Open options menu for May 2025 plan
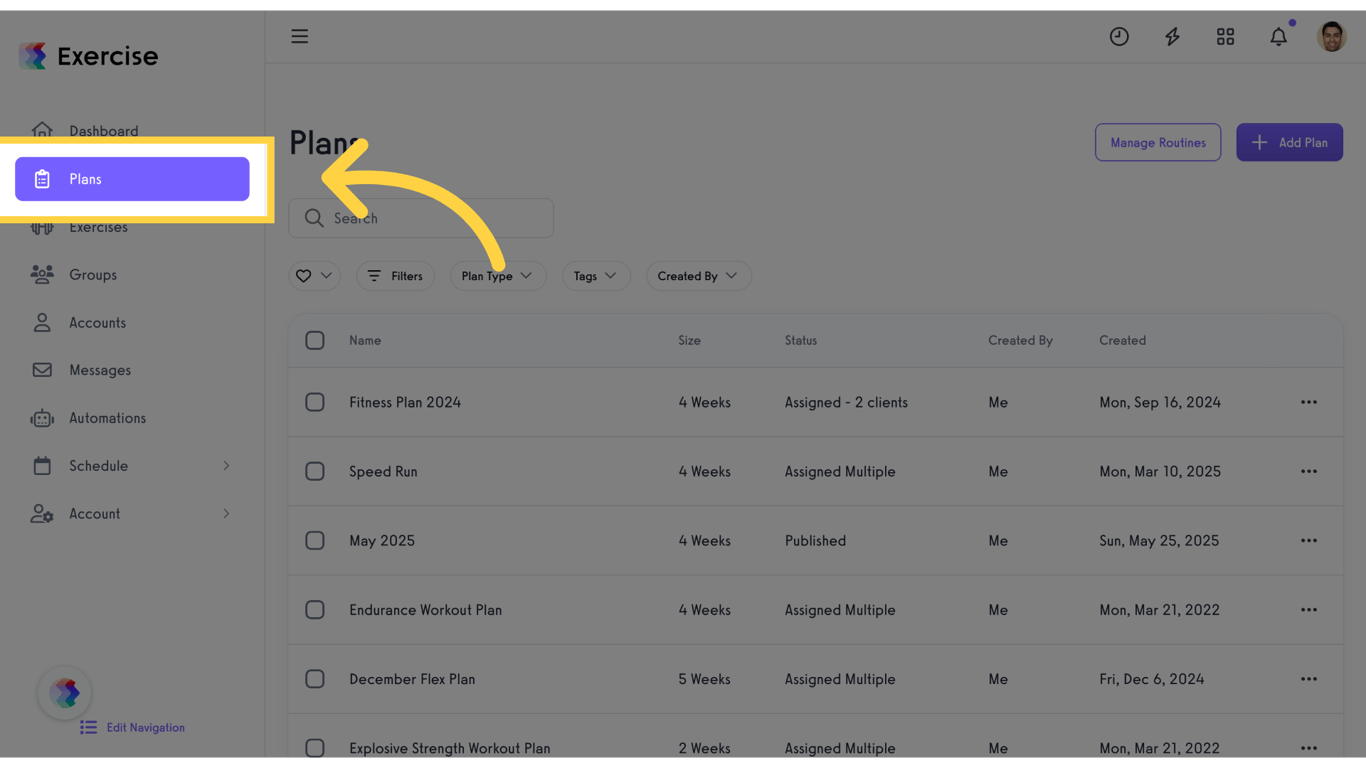Screen dimensions: 1366x768 pyautogui.click(x=1308, y=540)
